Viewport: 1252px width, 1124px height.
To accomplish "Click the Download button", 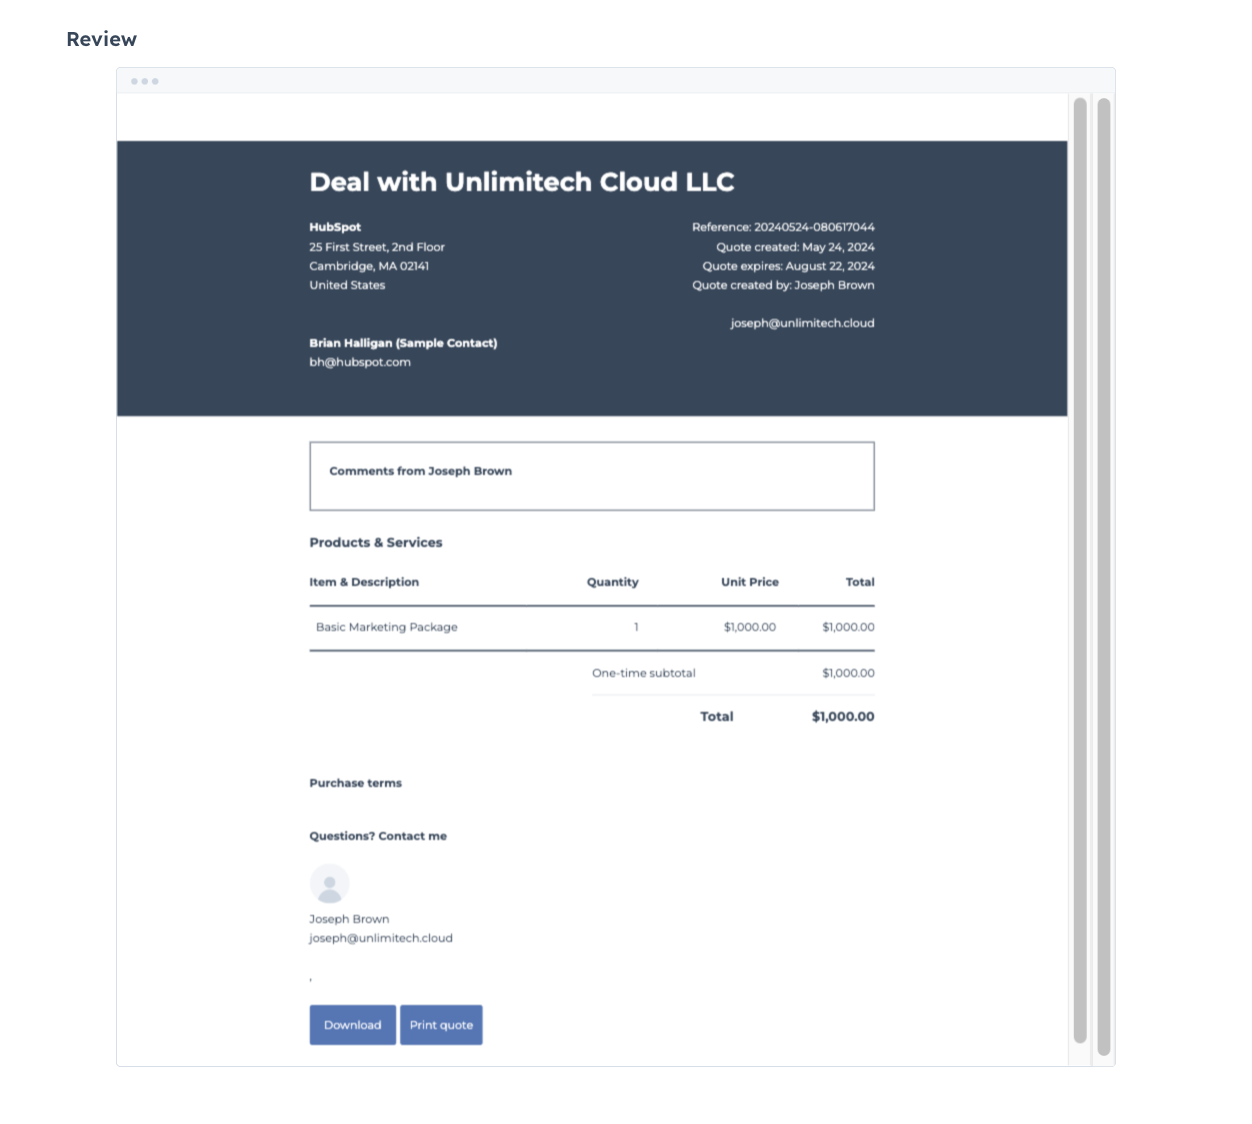I will (352, 1025).
